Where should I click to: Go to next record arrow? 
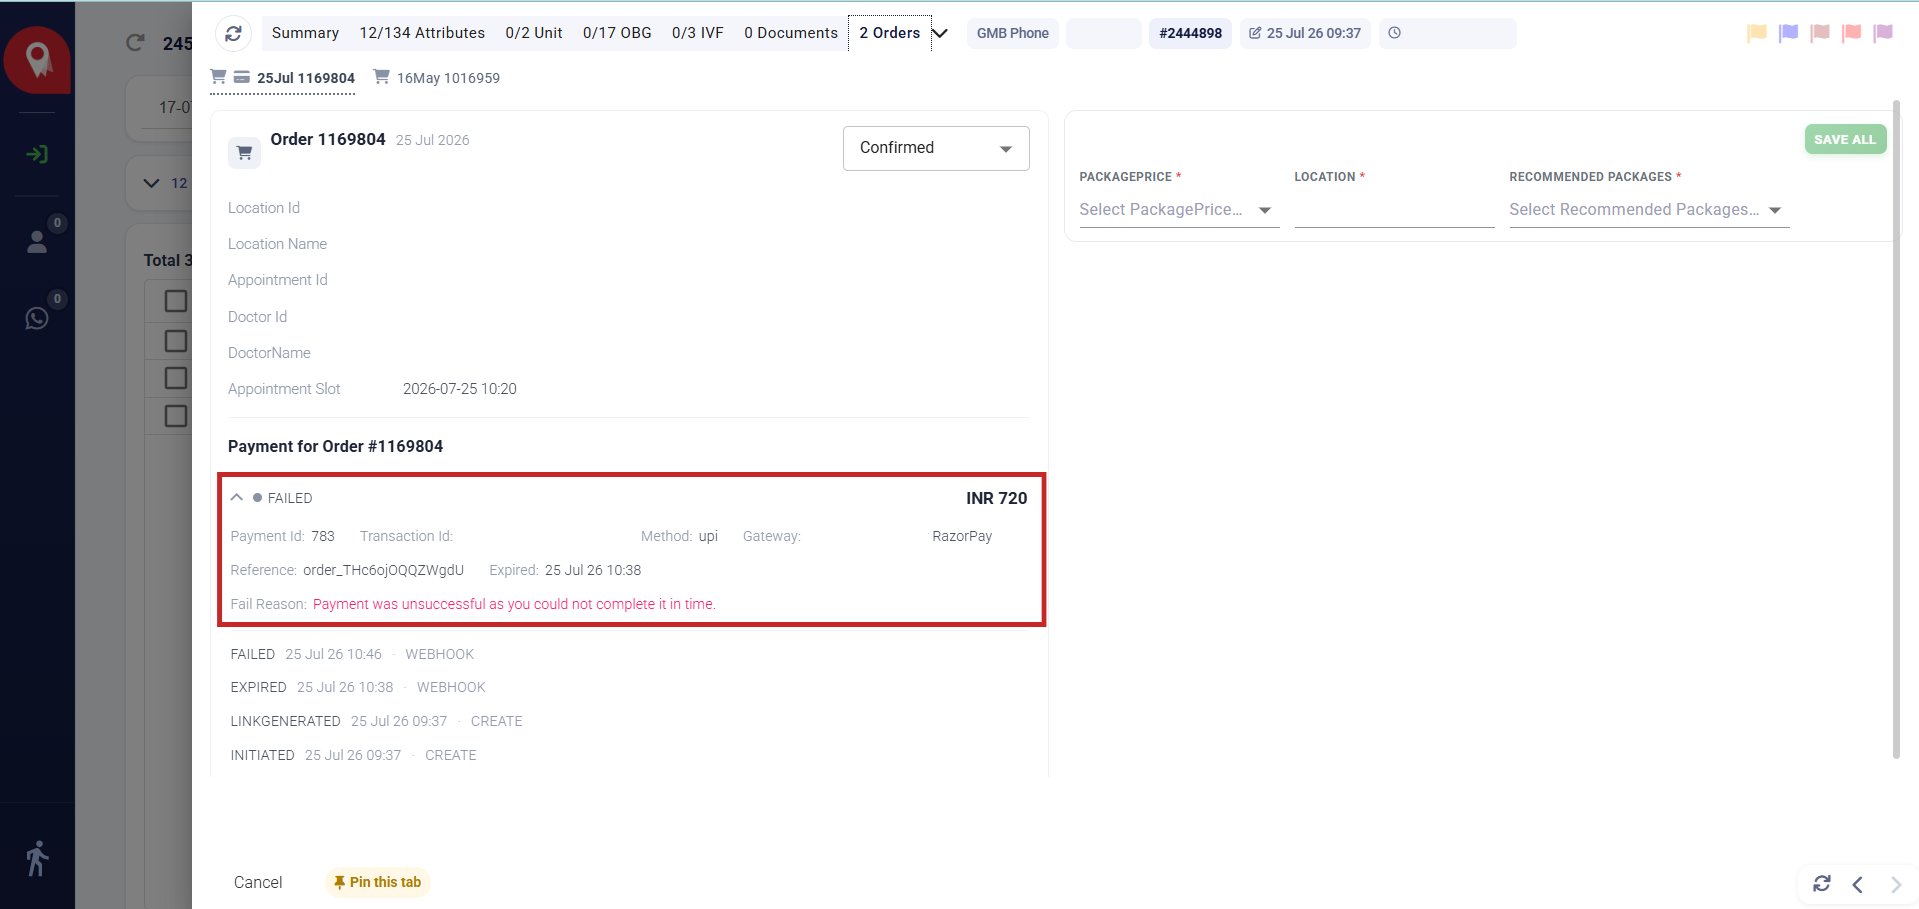pos(1895,884)
